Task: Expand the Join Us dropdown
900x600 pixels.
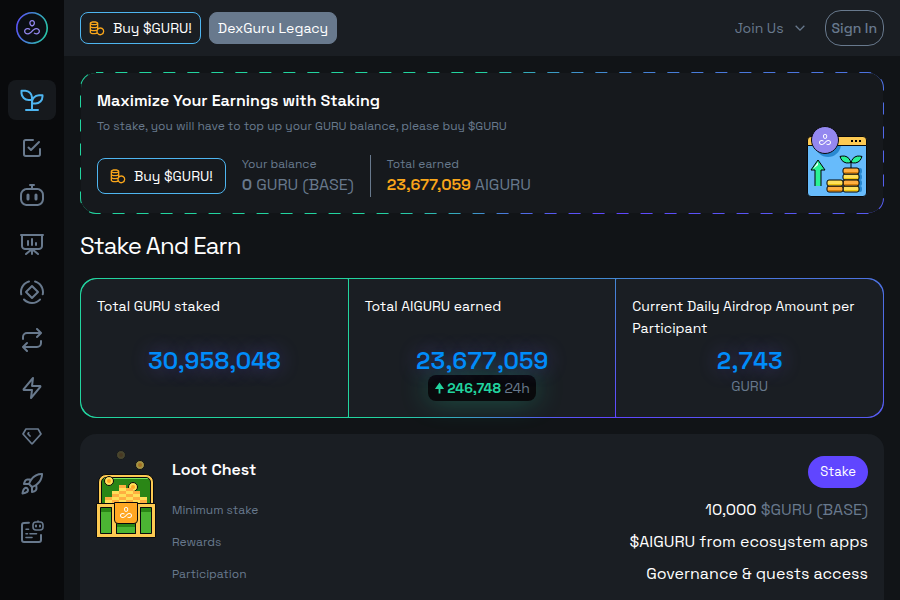Action: click(x=769, y=28)
